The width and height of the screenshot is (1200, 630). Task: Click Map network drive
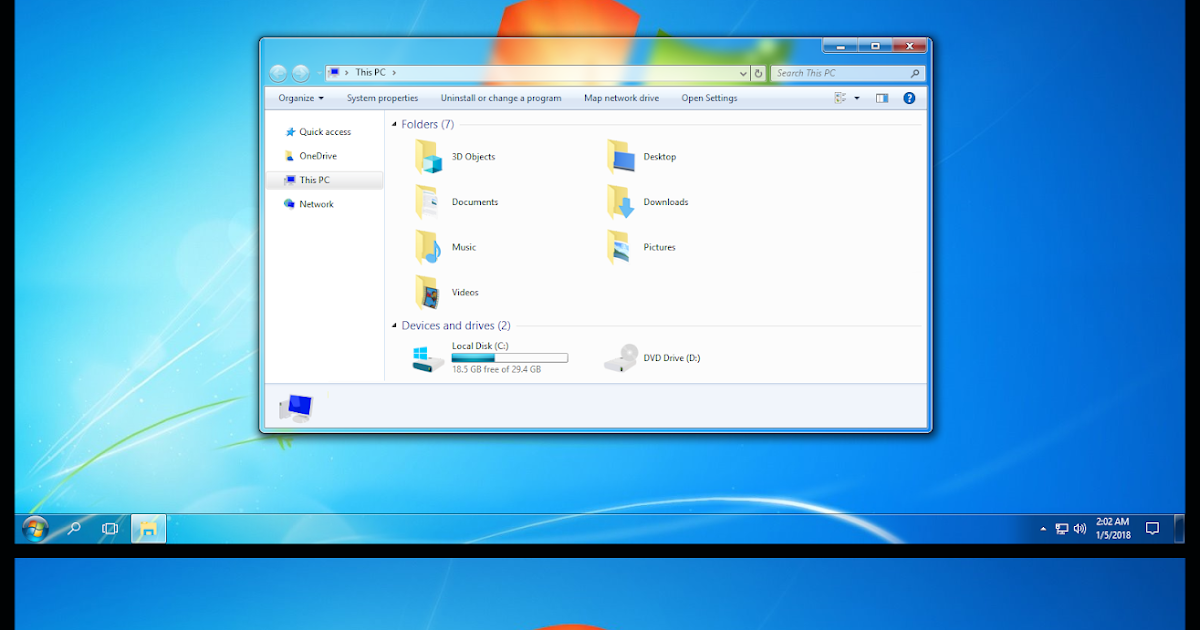point(622,98)
